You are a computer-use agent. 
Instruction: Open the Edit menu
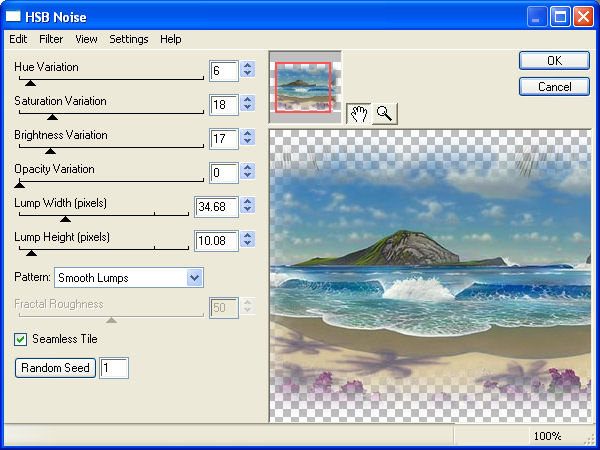(18, 39)
